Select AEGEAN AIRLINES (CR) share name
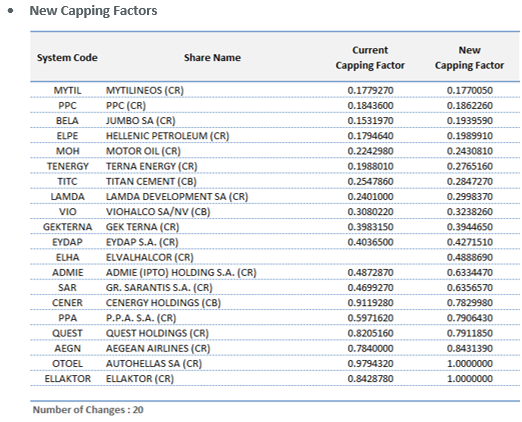 (x=158, y=349)
